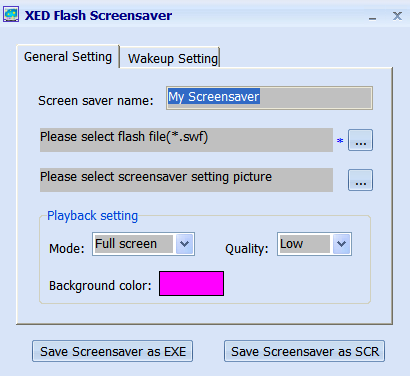Expand the Mode dropdown arrow
The height and width of the screenshot is (376, 410).
184,244
